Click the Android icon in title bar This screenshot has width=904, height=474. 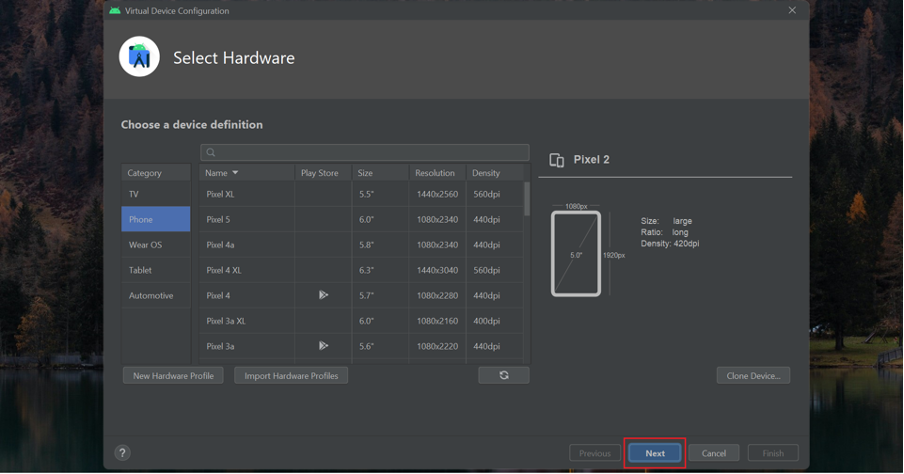click(115, 10)
